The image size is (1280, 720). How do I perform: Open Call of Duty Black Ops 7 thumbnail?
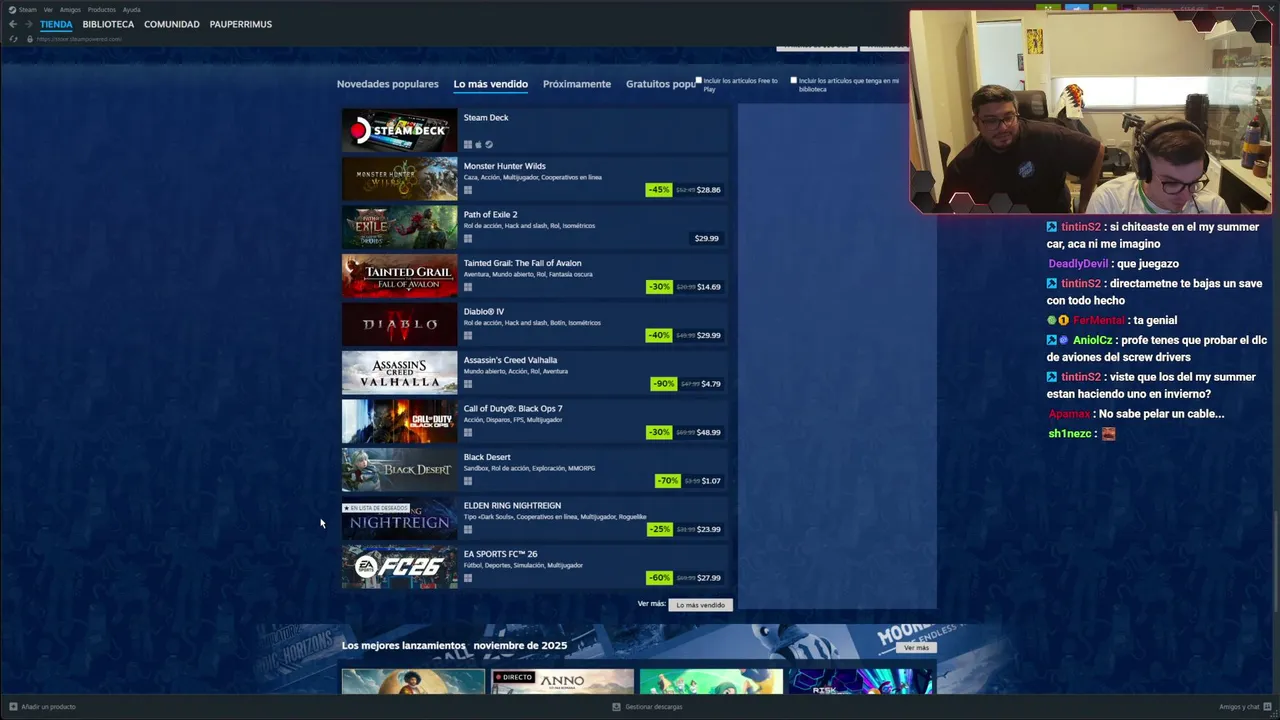click(399, 422)
